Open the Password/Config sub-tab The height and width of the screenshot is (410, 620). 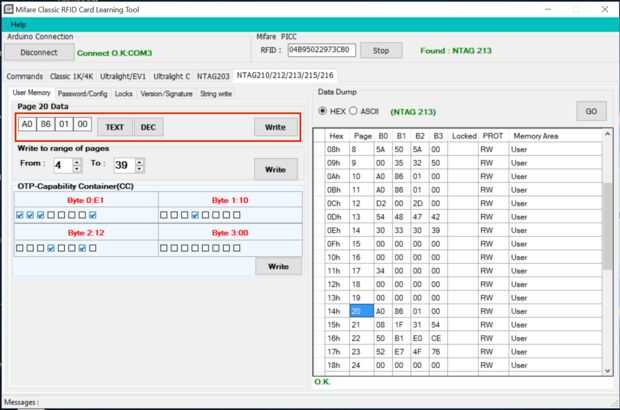(x=82, y=94)
